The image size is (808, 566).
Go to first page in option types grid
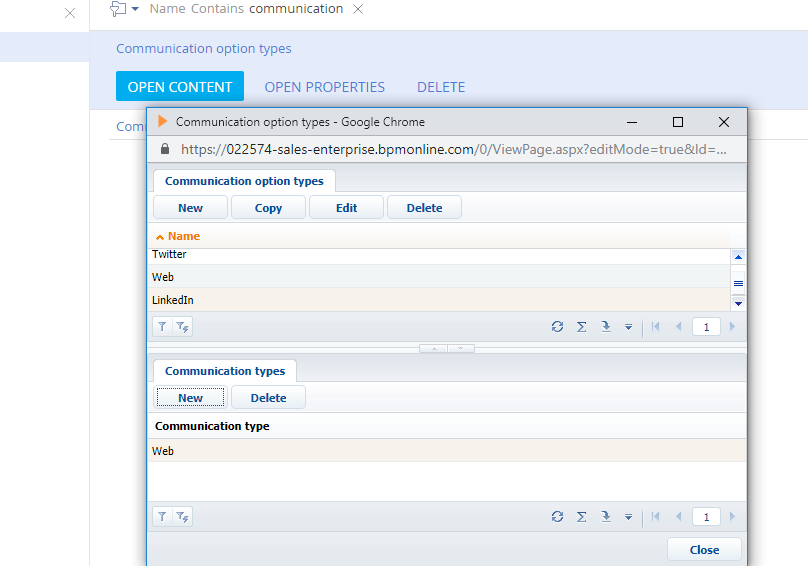pyautogui.click(x=655, y=327)
